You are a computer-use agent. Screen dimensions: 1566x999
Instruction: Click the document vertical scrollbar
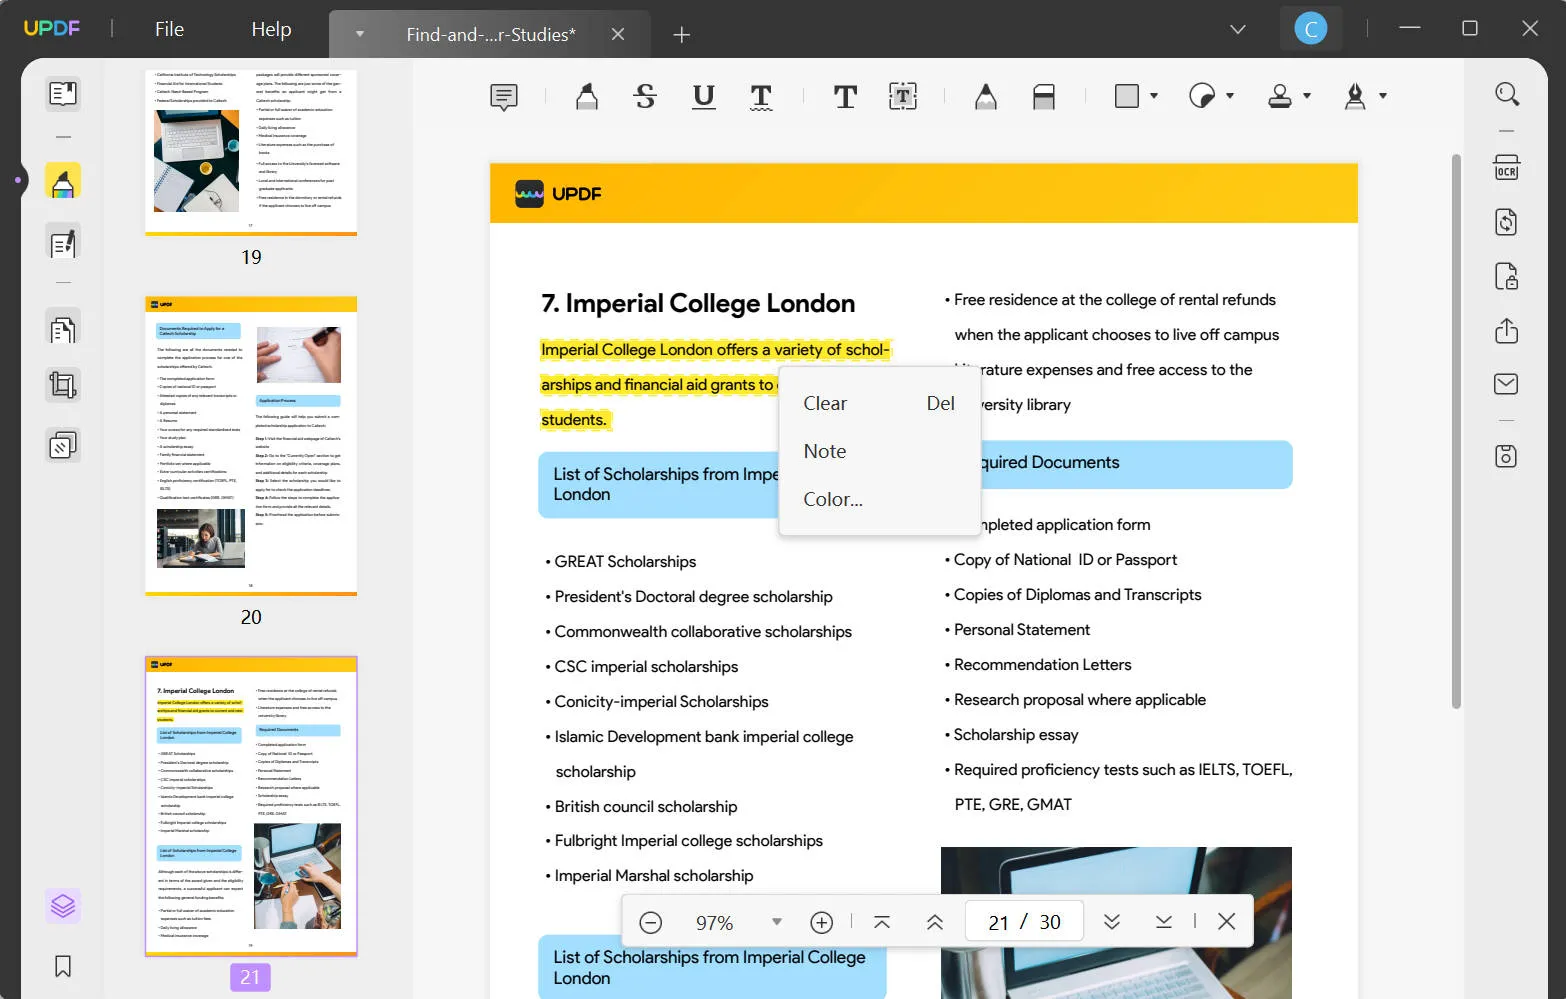coord(1456,432)
